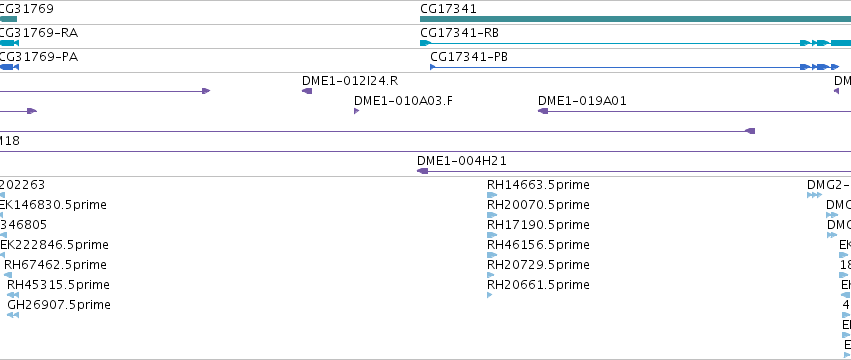
Task: Select the RH20661.5prime small arrow
Action: coord(490,295)
